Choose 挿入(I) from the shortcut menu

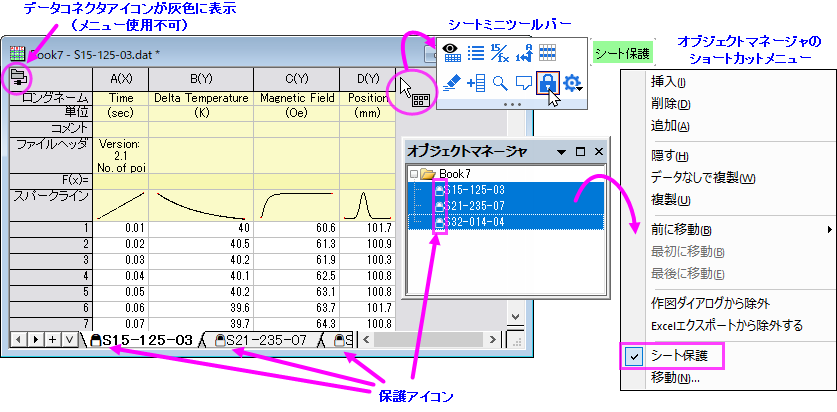(x=729, y=82)
